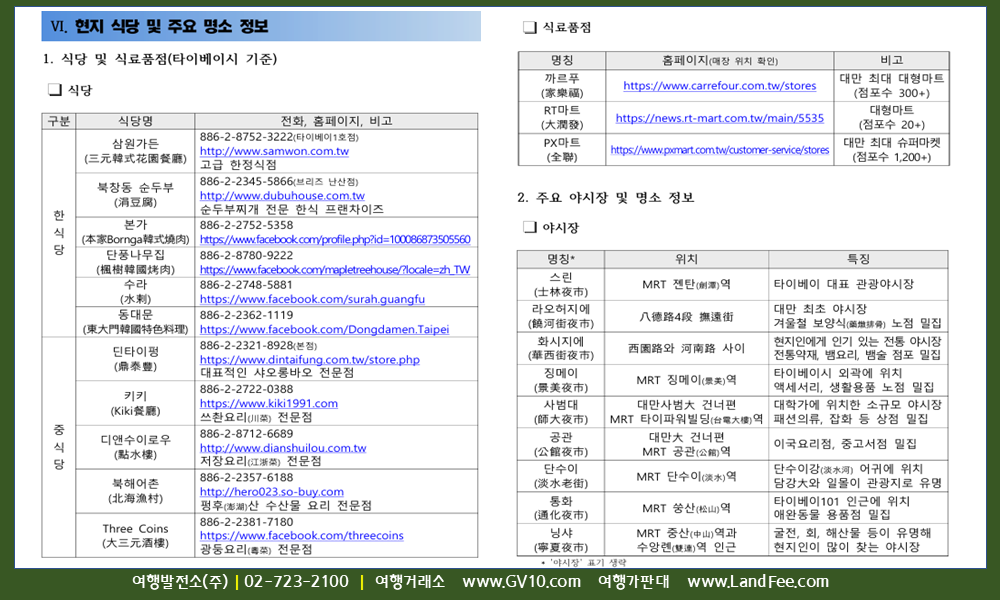Click the 02-723-2100 phone number
The image size is (1000, 600).
[296, 582]
